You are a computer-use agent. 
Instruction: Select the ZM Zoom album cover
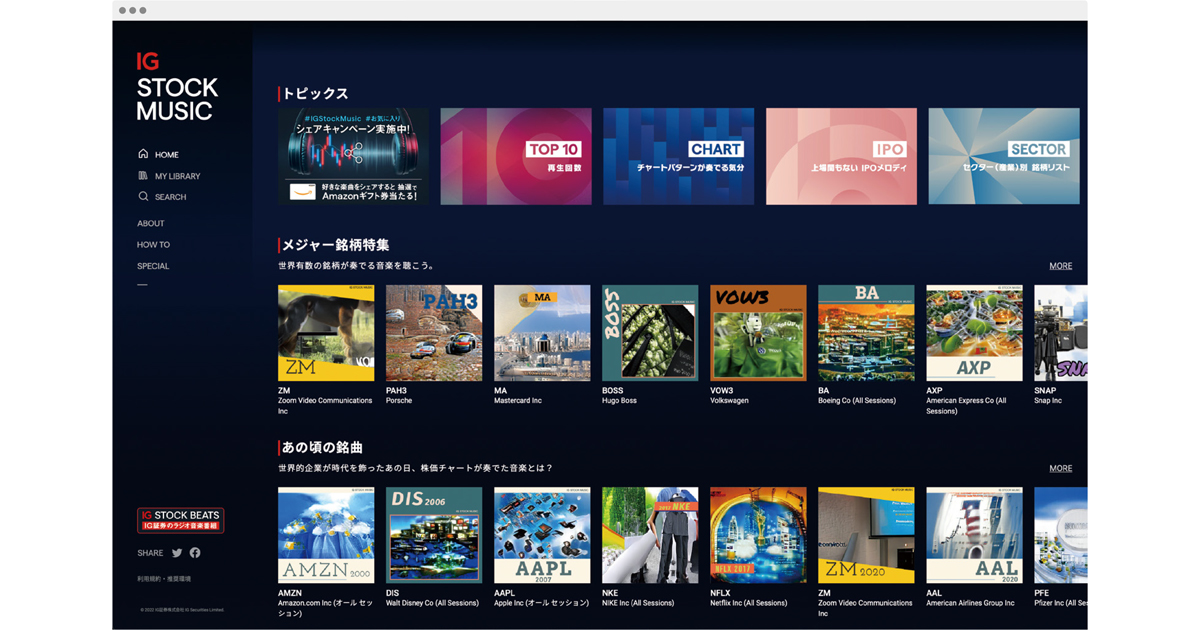(326, 333)
